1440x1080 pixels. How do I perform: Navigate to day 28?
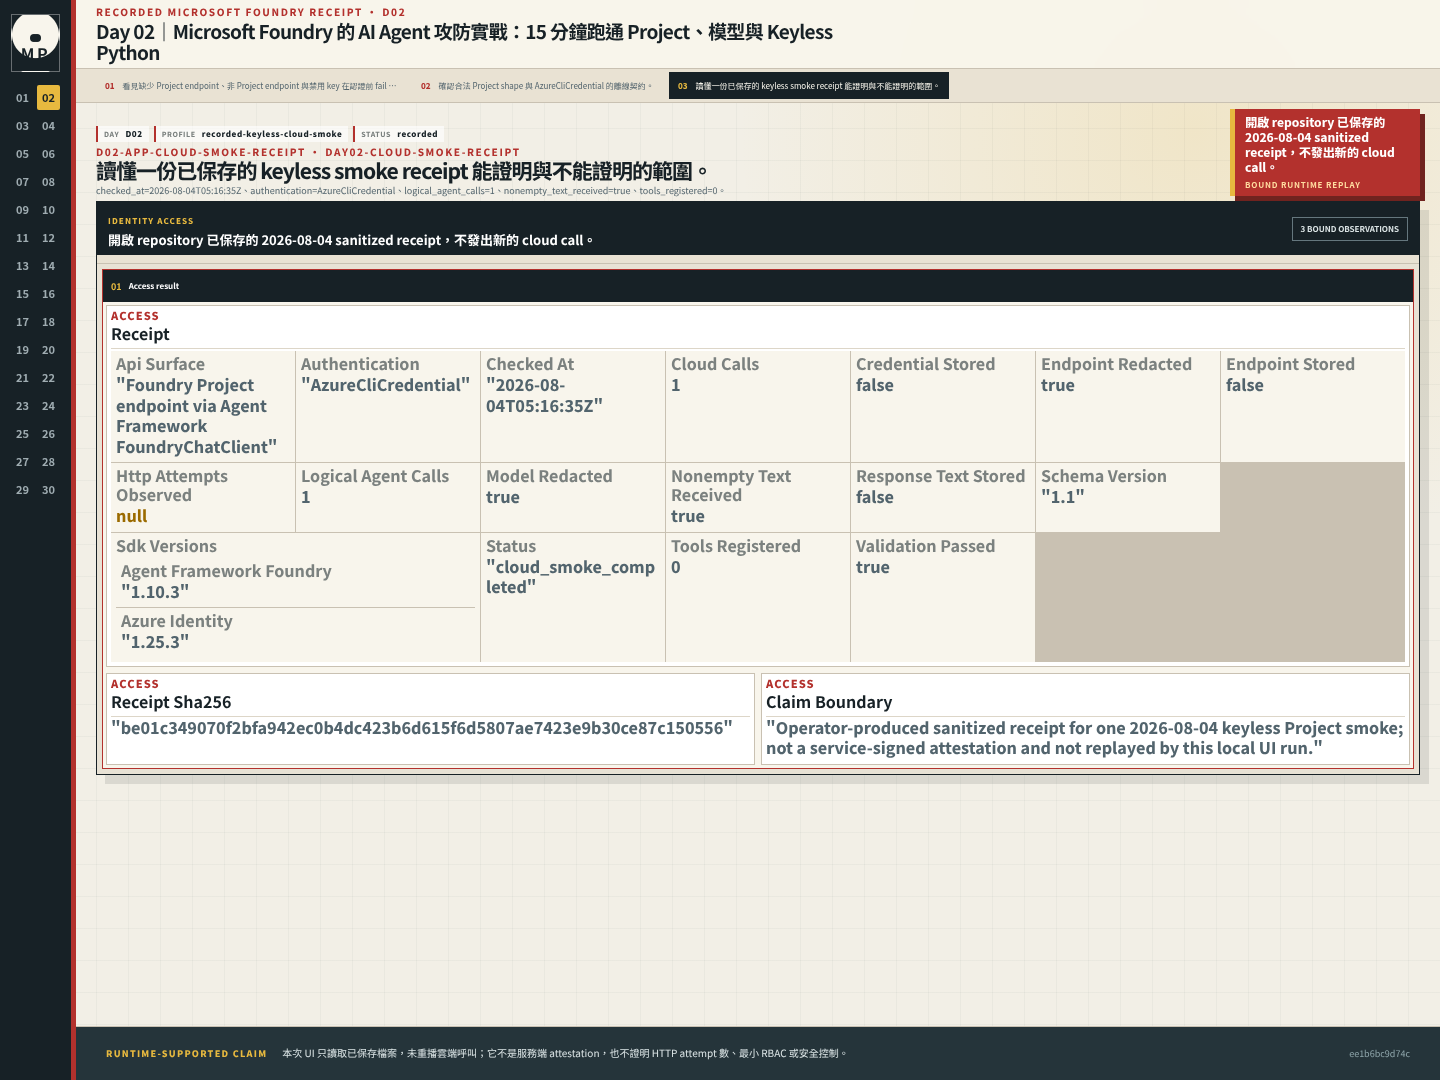point(48,462)
